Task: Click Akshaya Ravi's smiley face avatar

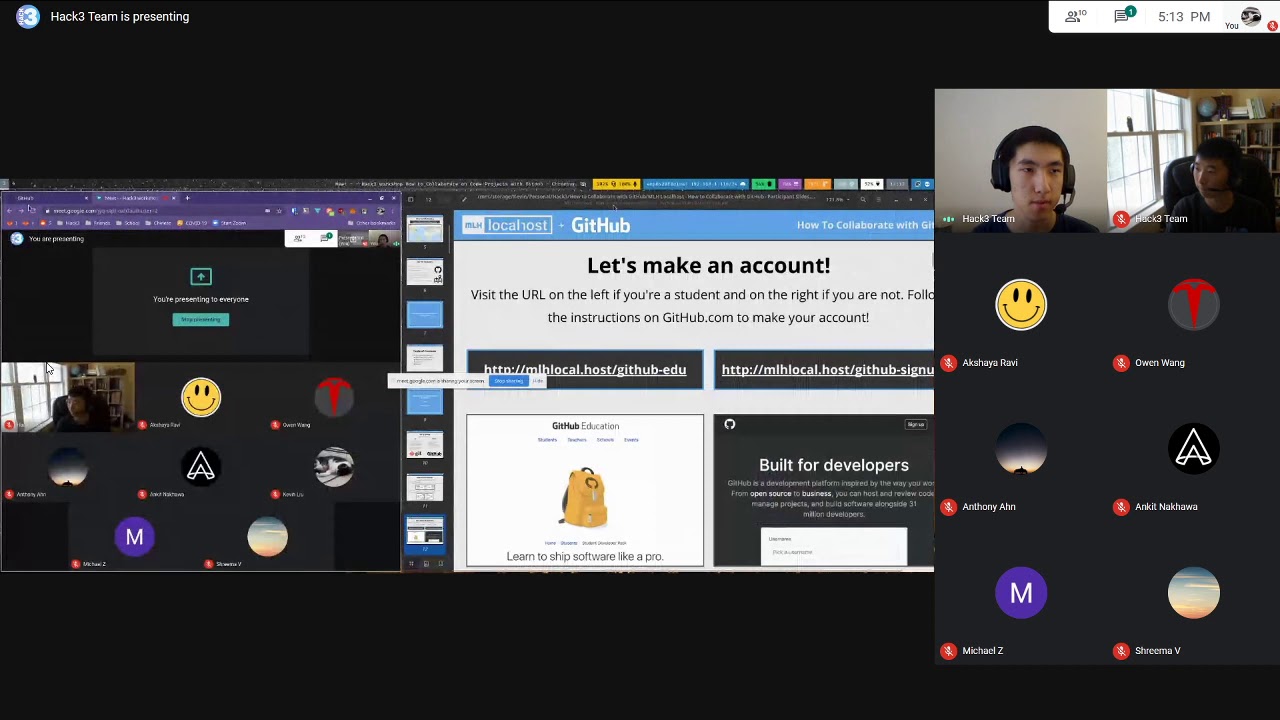Action: tap(1021, 304)
